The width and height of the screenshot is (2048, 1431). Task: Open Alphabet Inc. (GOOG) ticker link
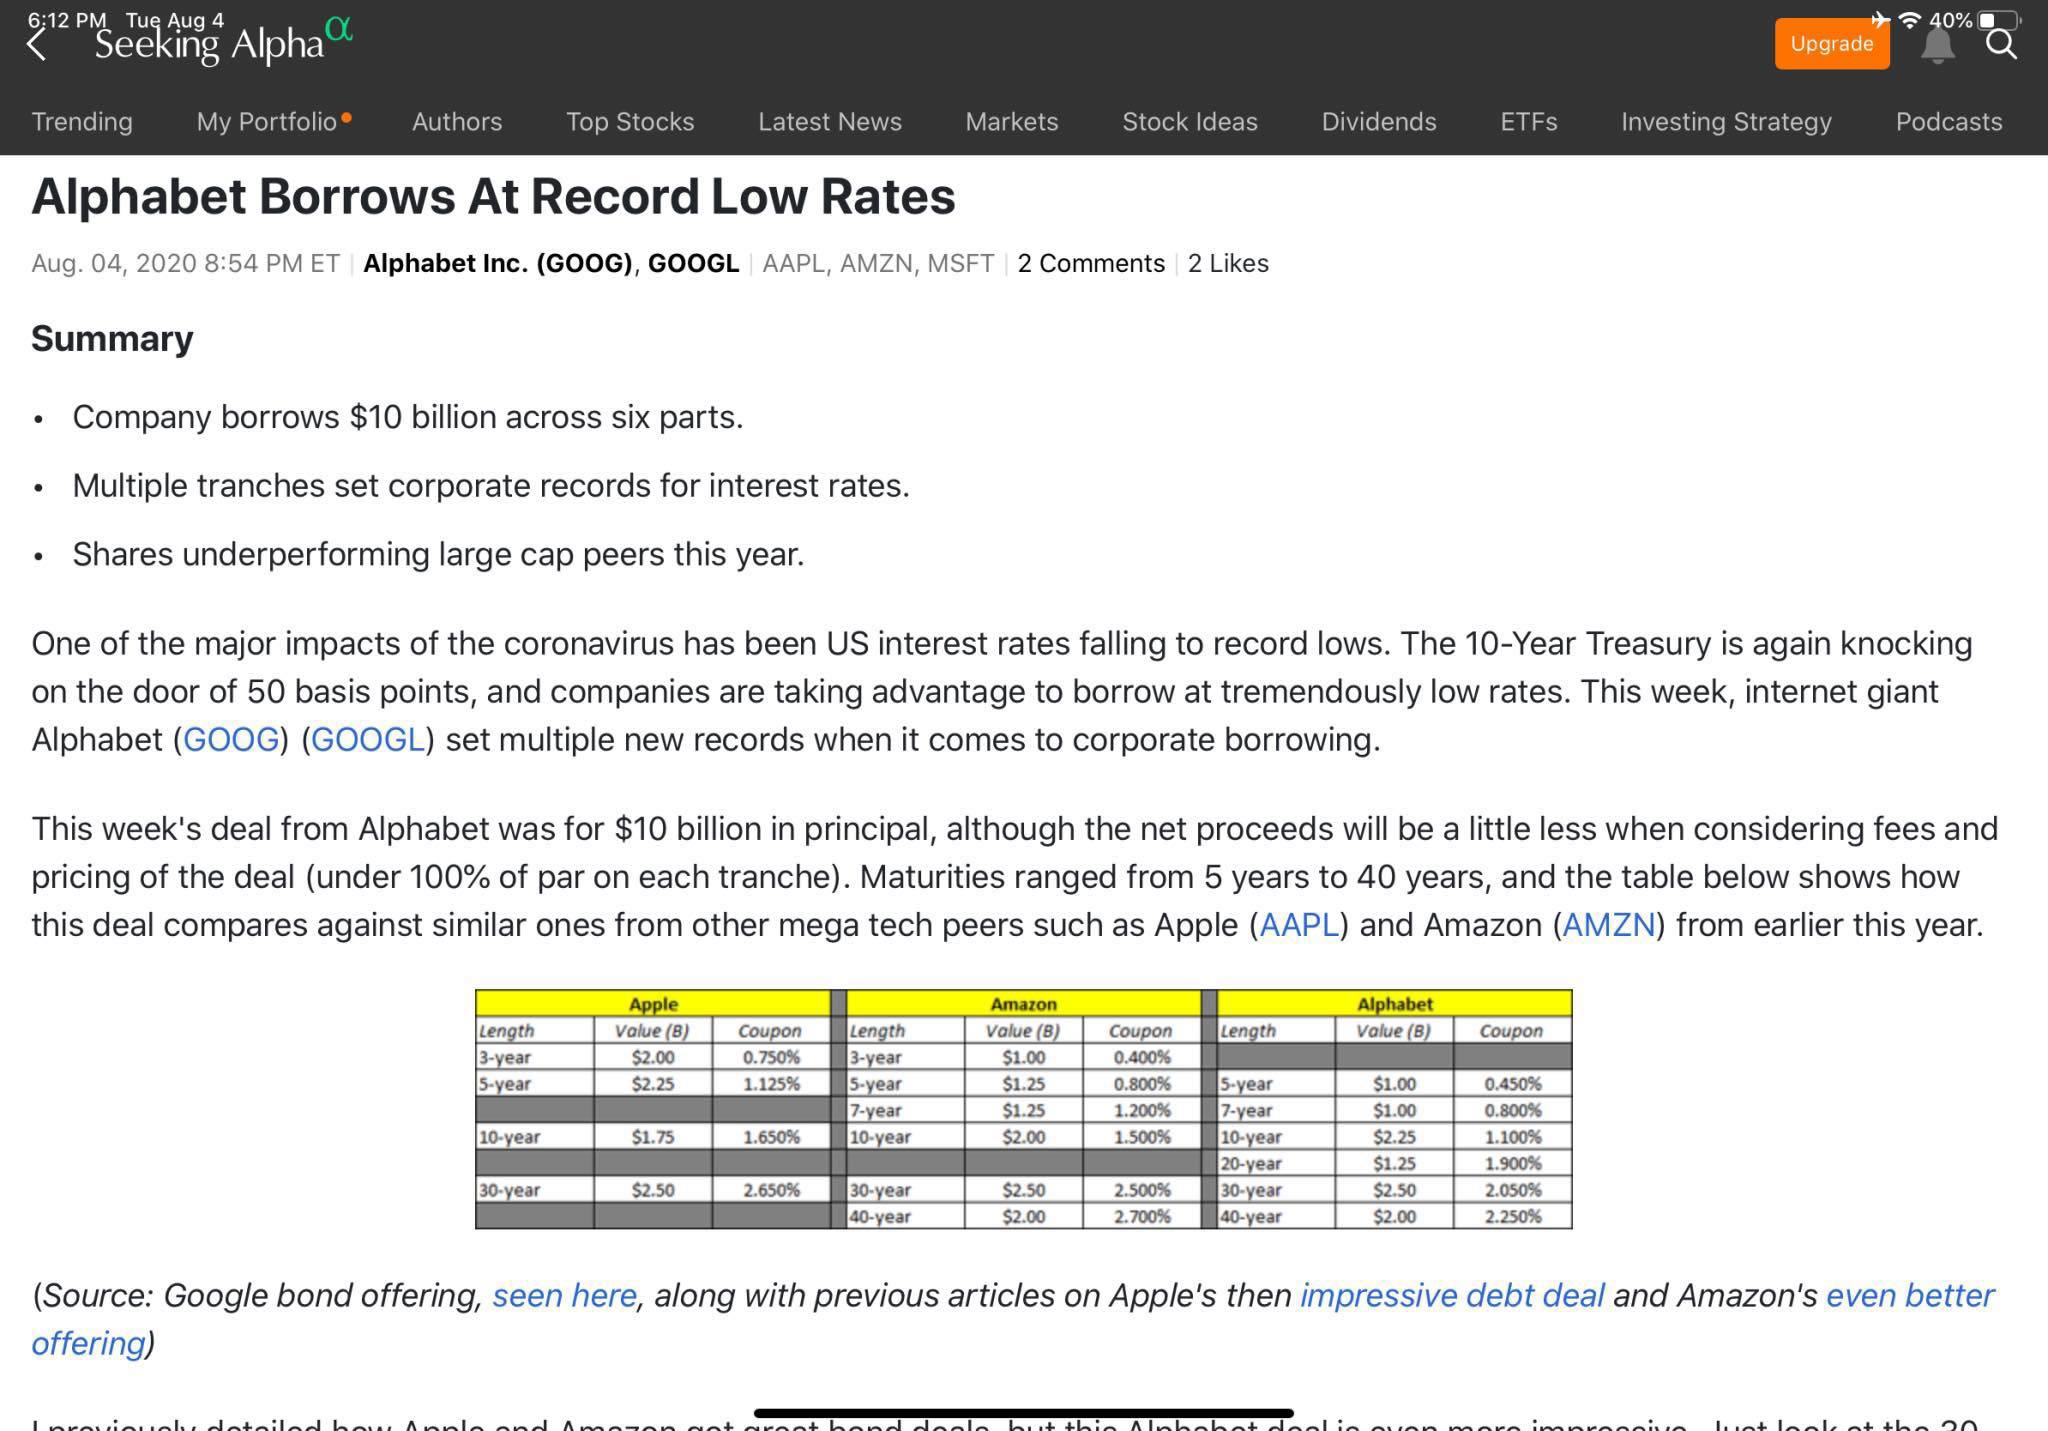(x=498, y=263)
